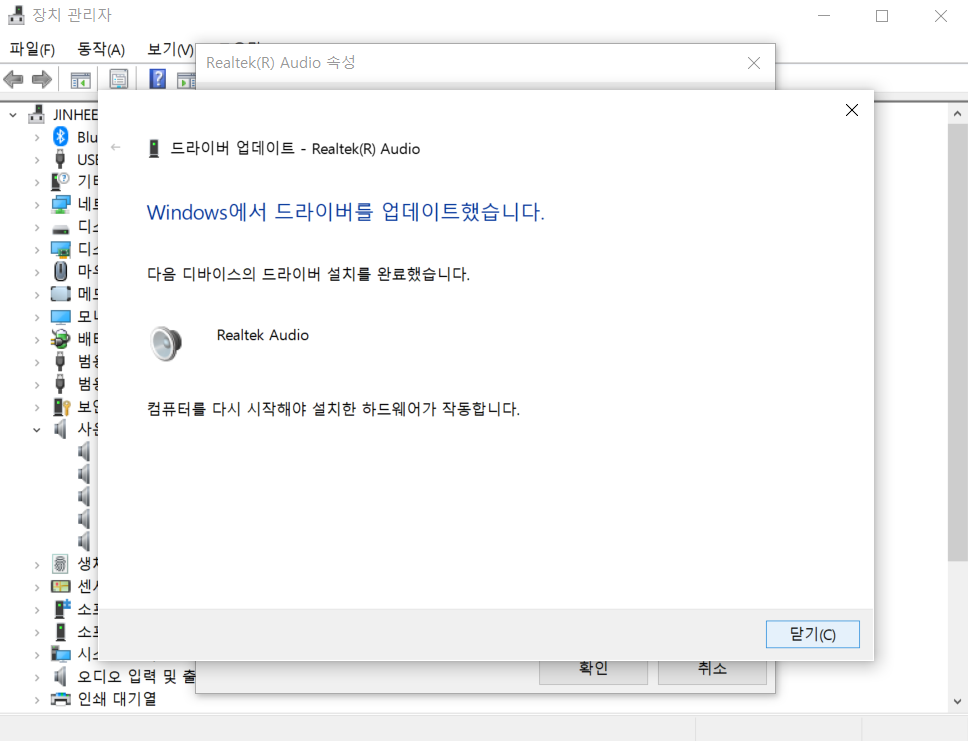Screen dimensions: 968x741
Task: Select the Bluetooth icon in device tree
Action: pos(60,136)
